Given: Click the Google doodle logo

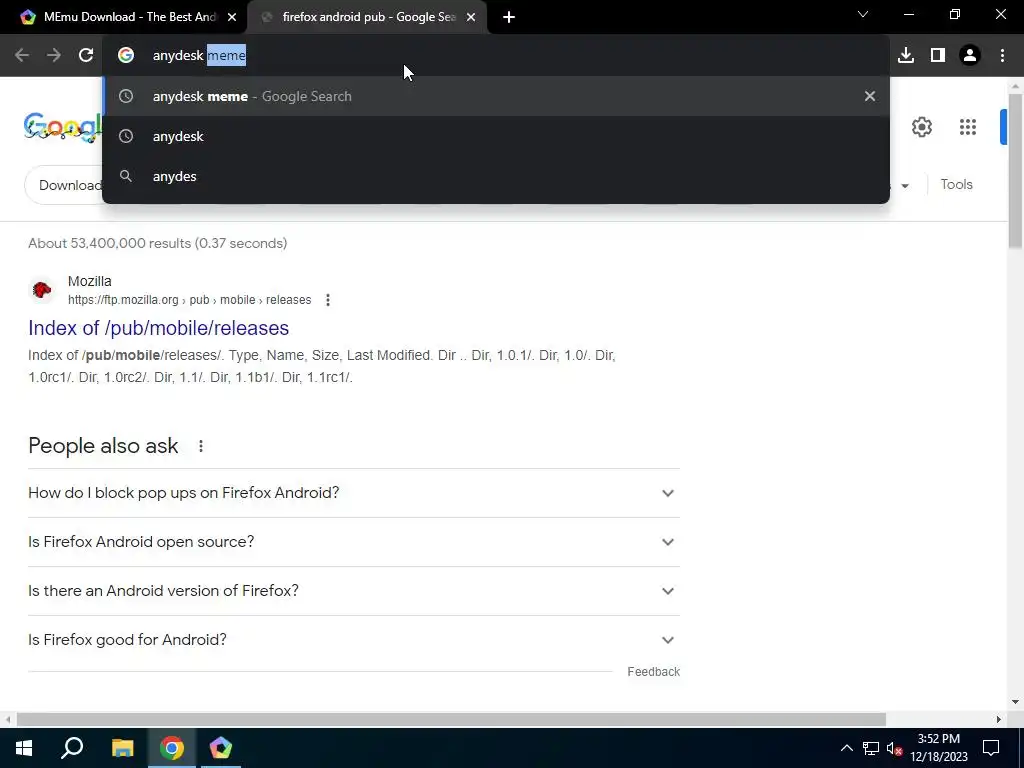Looking at the screenshot, I should (63, 127).
